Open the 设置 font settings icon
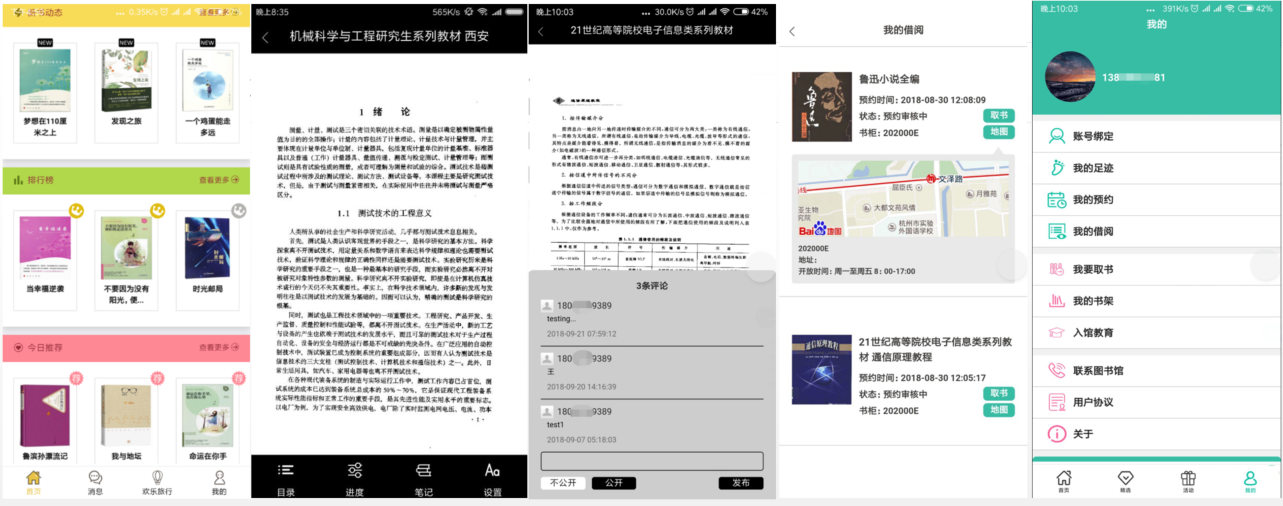The width and height of the screenshot is (1283, 506). click(492, 470)
